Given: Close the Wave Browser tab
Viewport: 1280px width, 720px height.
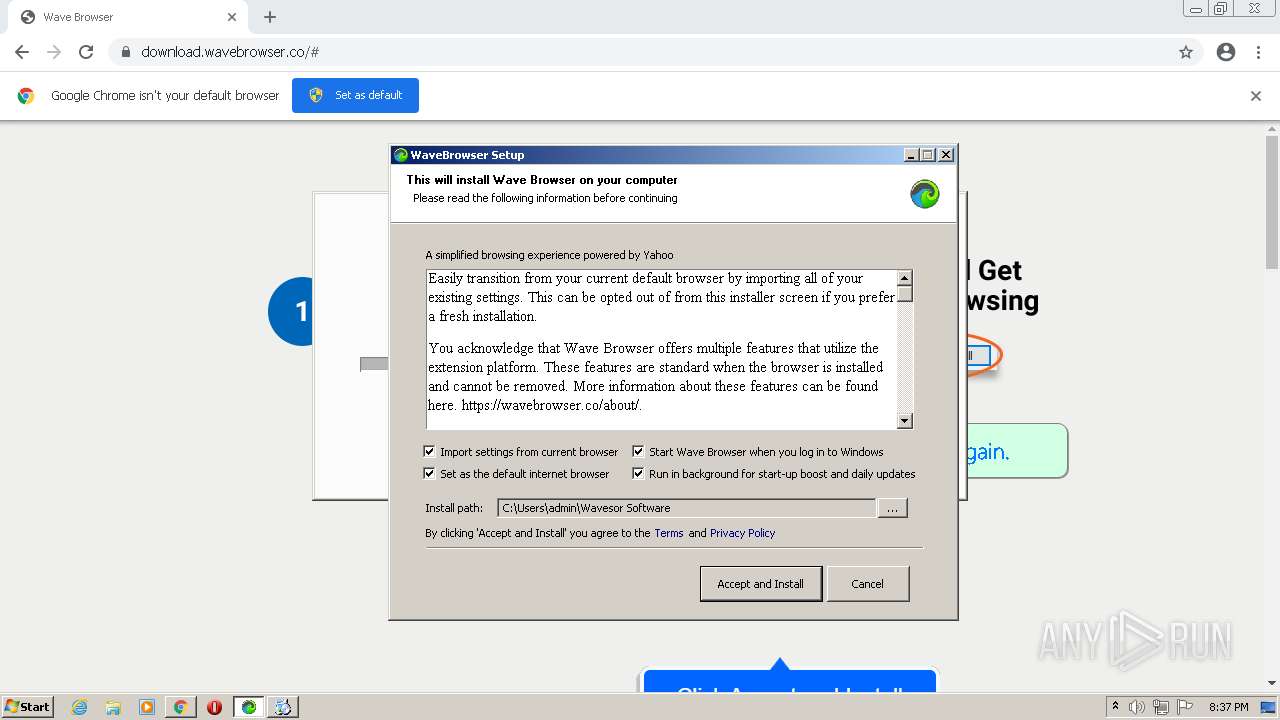Looking at the screenshot, I should click(x=232, y=17).
